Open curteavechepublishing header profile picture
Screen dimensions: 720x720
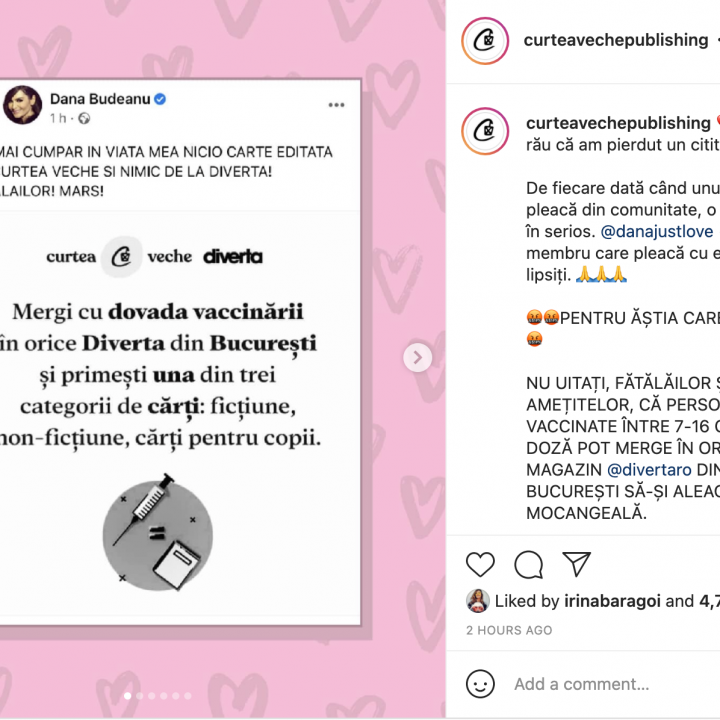pyautogui.click(x=485, y=41)
